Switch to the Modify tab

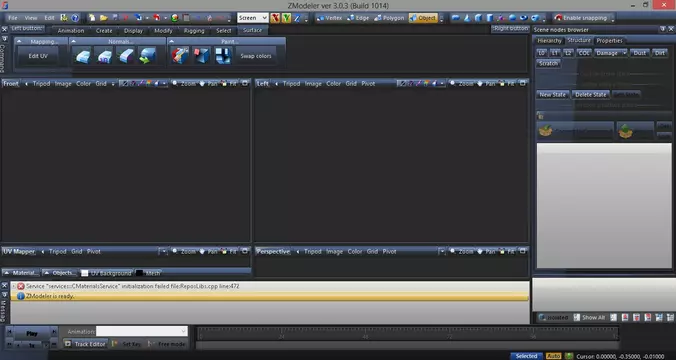[163, 31]
